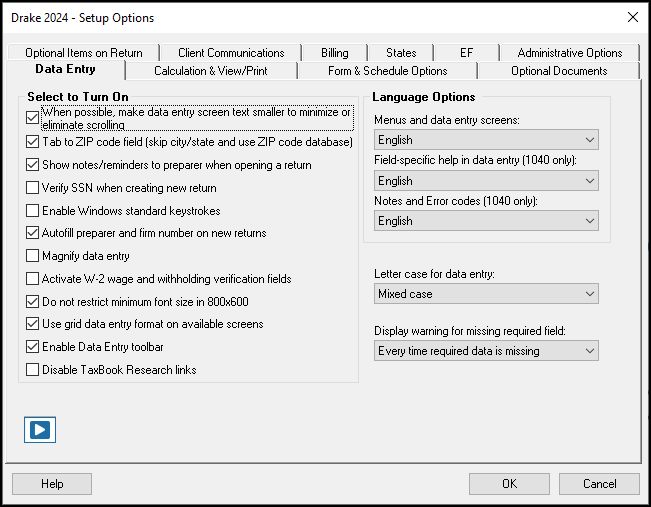651x507 pixels.
Task: Click 'Menus and data entry screens:' label
Action: (447, 120)
